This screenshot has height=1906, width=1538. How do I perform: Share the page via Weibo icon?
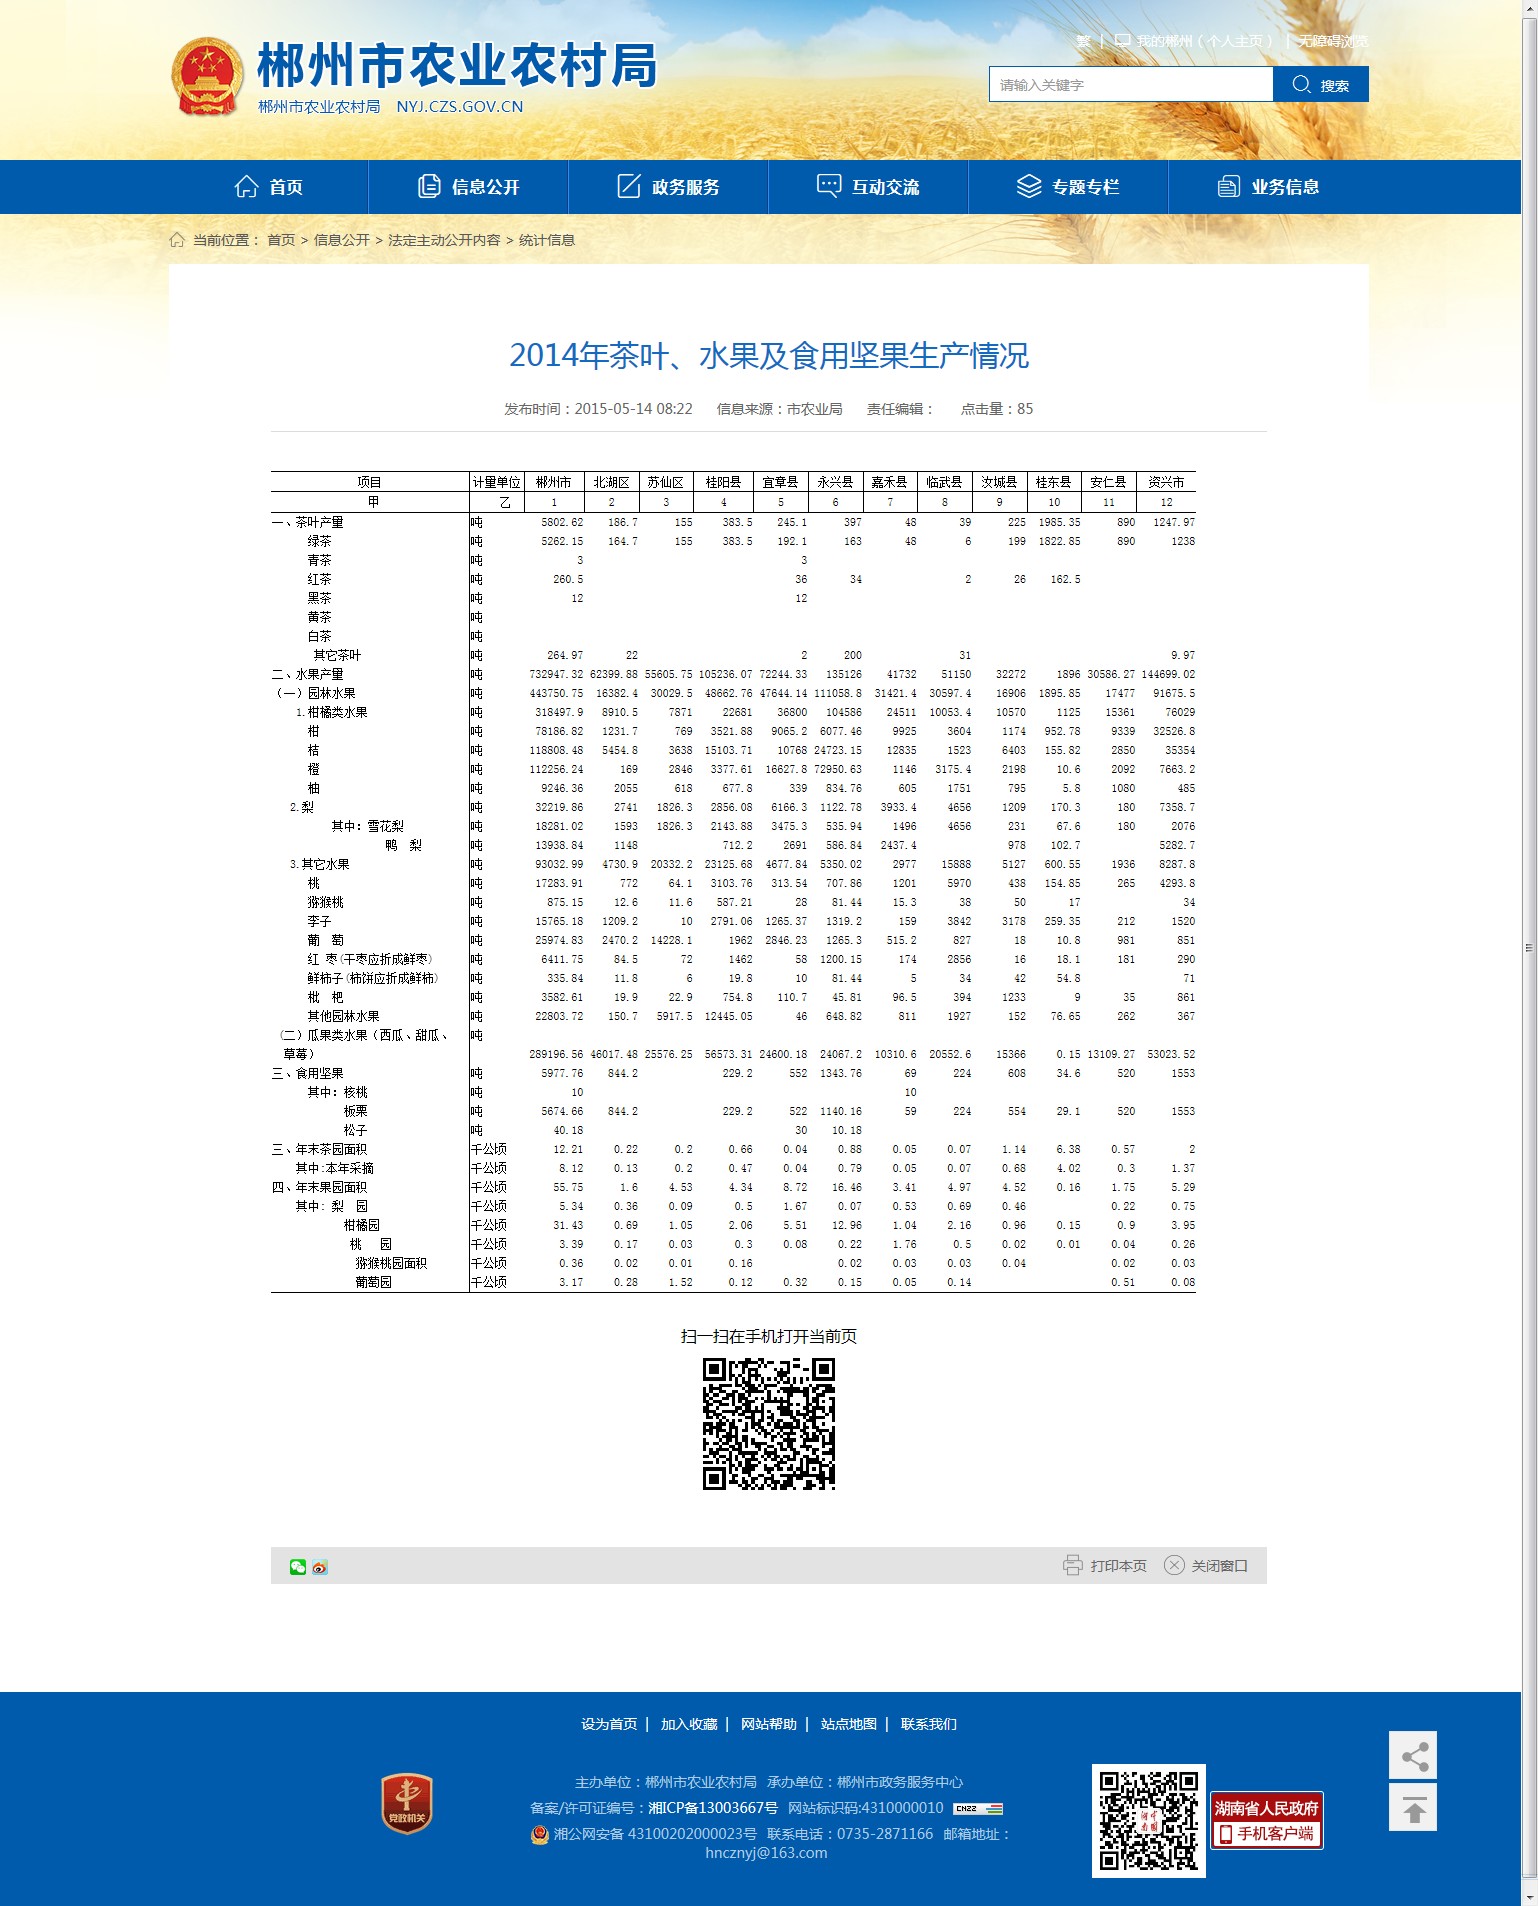point(320,1567)
